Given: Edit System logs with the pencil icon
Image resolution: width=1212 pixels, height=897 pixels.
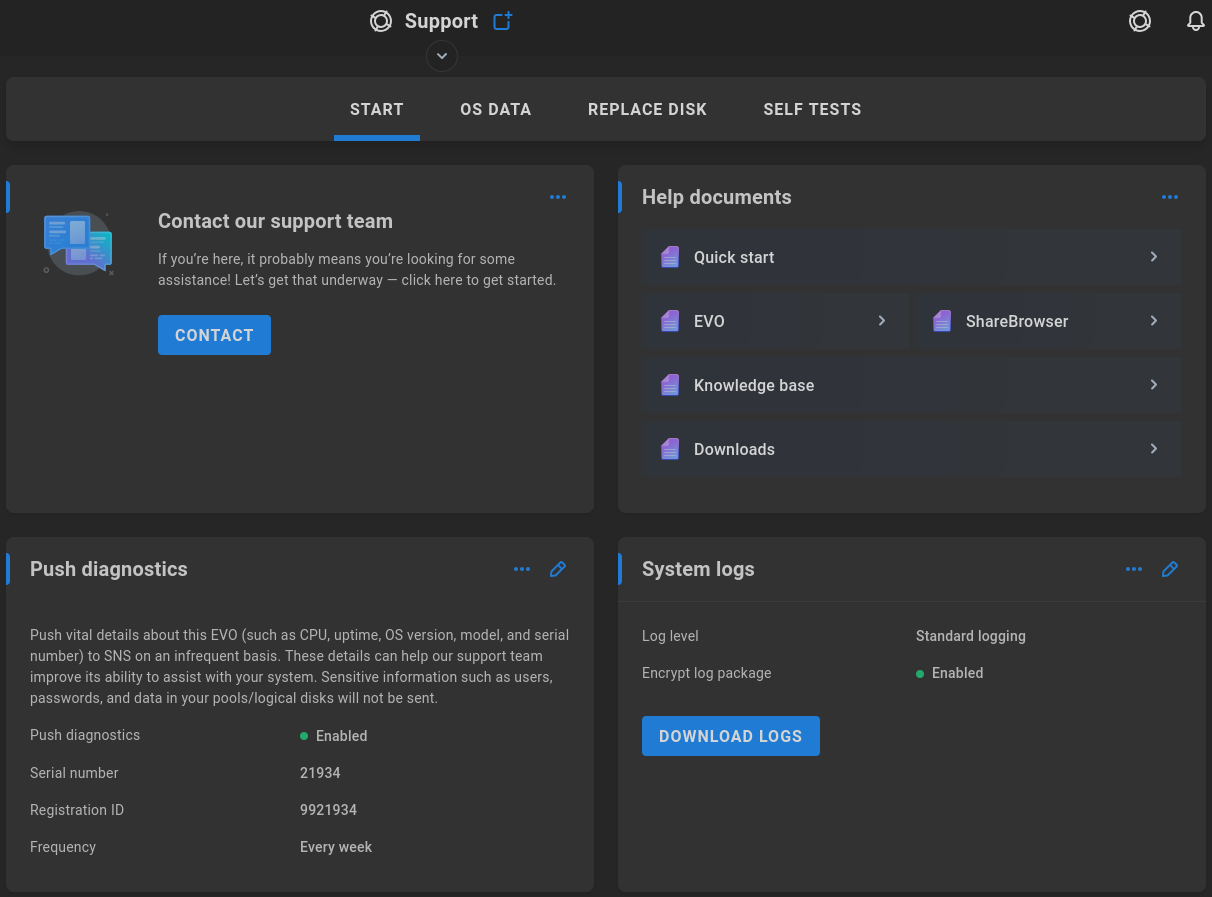Looking at the screenshot, I should click(1170, 569).
